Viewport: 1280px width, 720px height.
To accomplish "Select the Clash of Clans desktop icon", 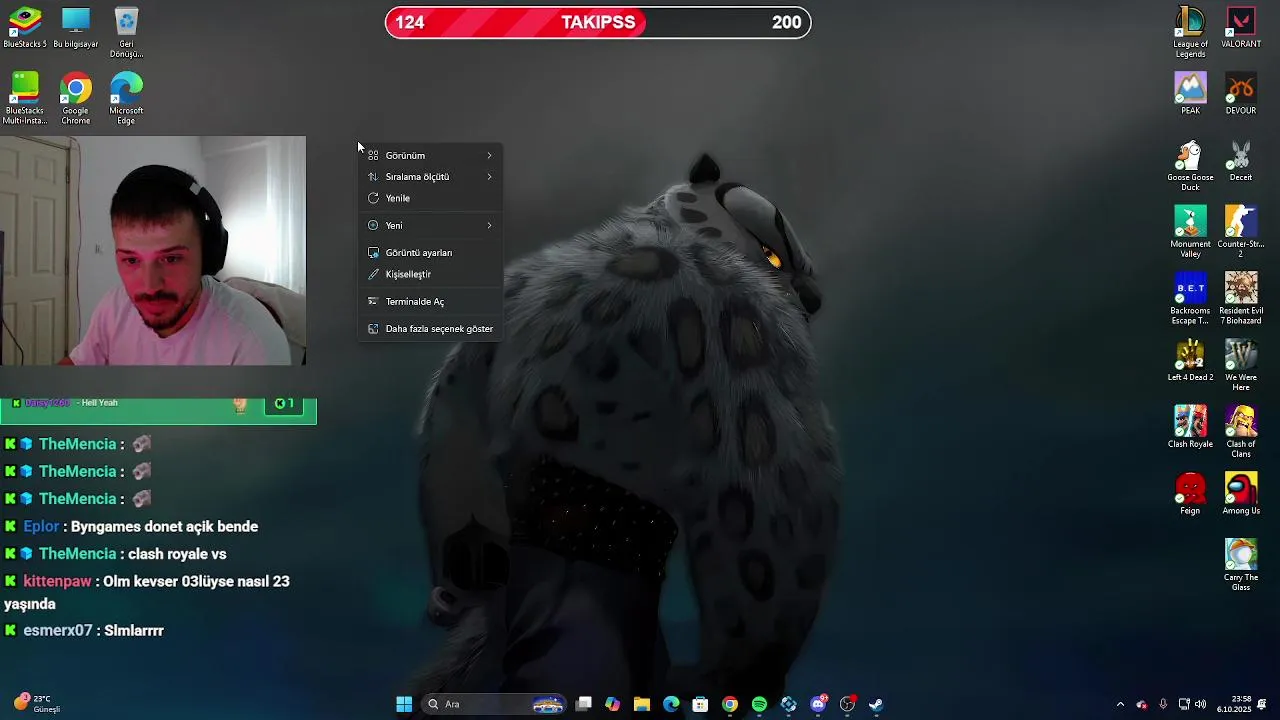I will [x=1241, y=432].
